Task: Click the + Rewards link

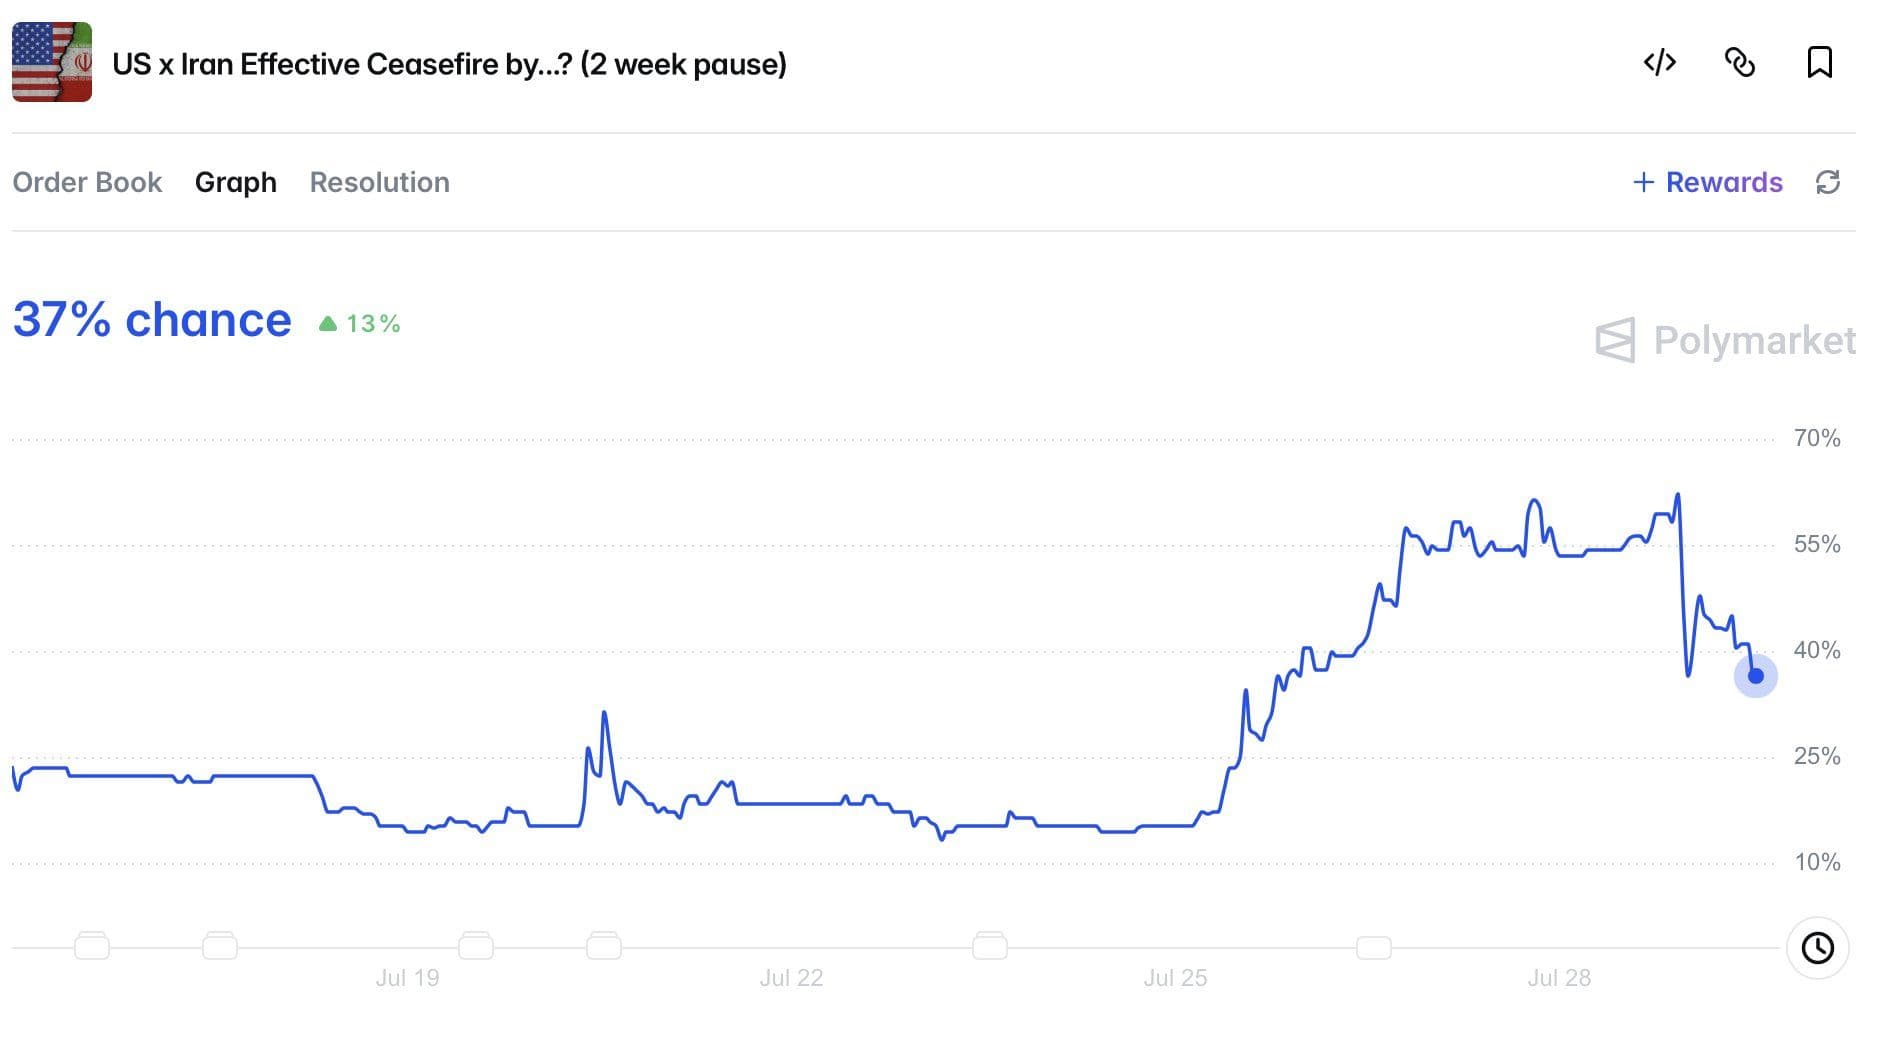Action: (1708, 182)
